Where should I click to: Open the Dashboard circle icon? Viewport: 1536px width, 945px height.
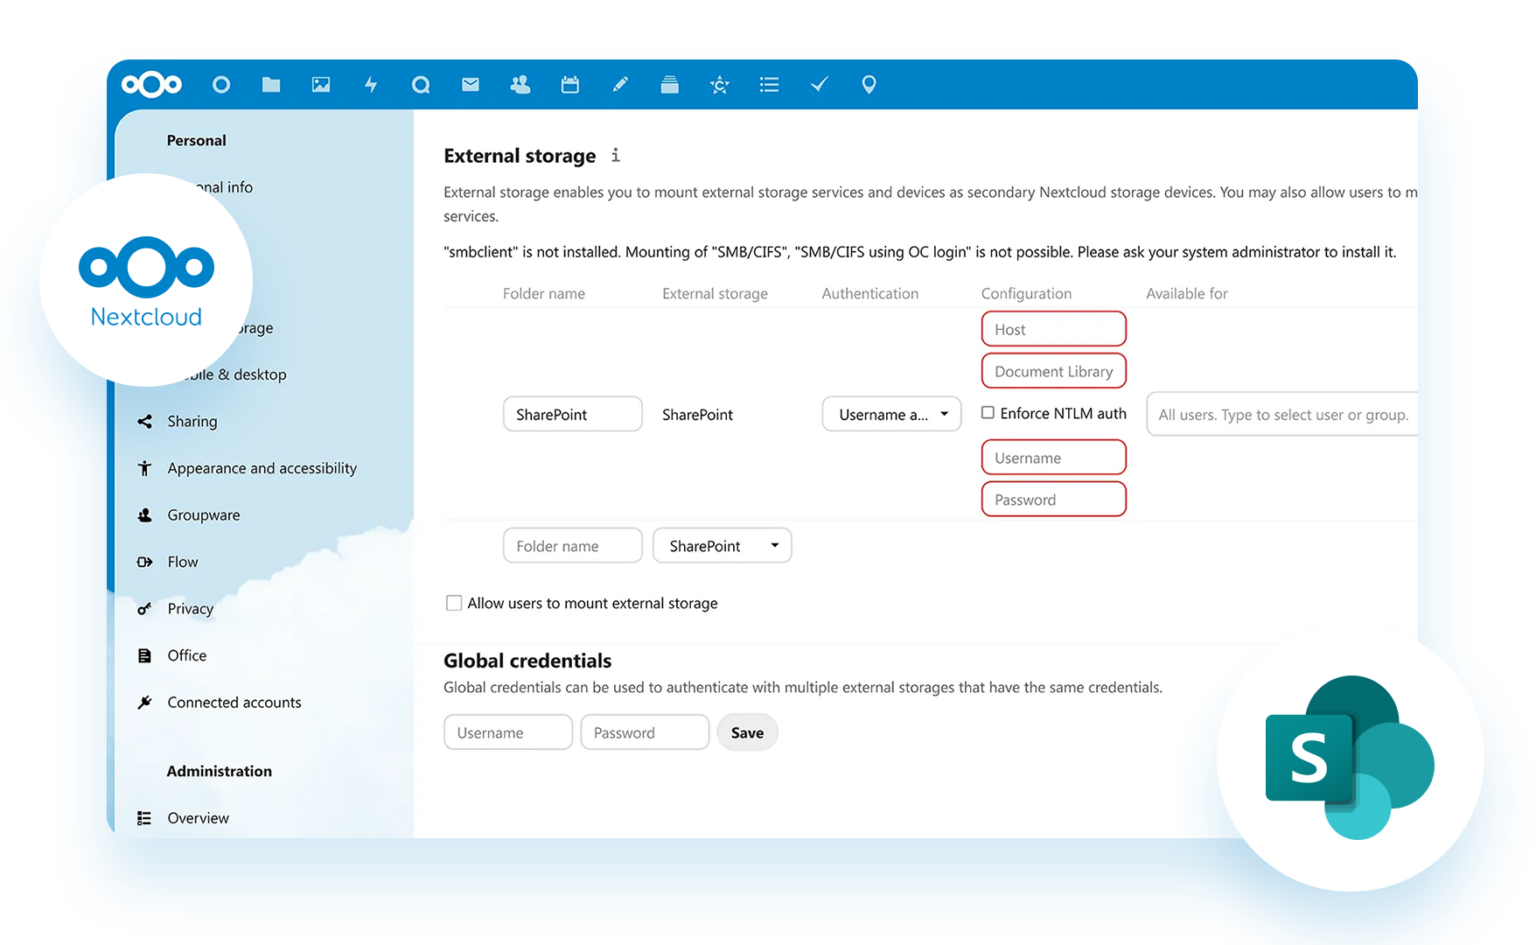pos(221,84)
